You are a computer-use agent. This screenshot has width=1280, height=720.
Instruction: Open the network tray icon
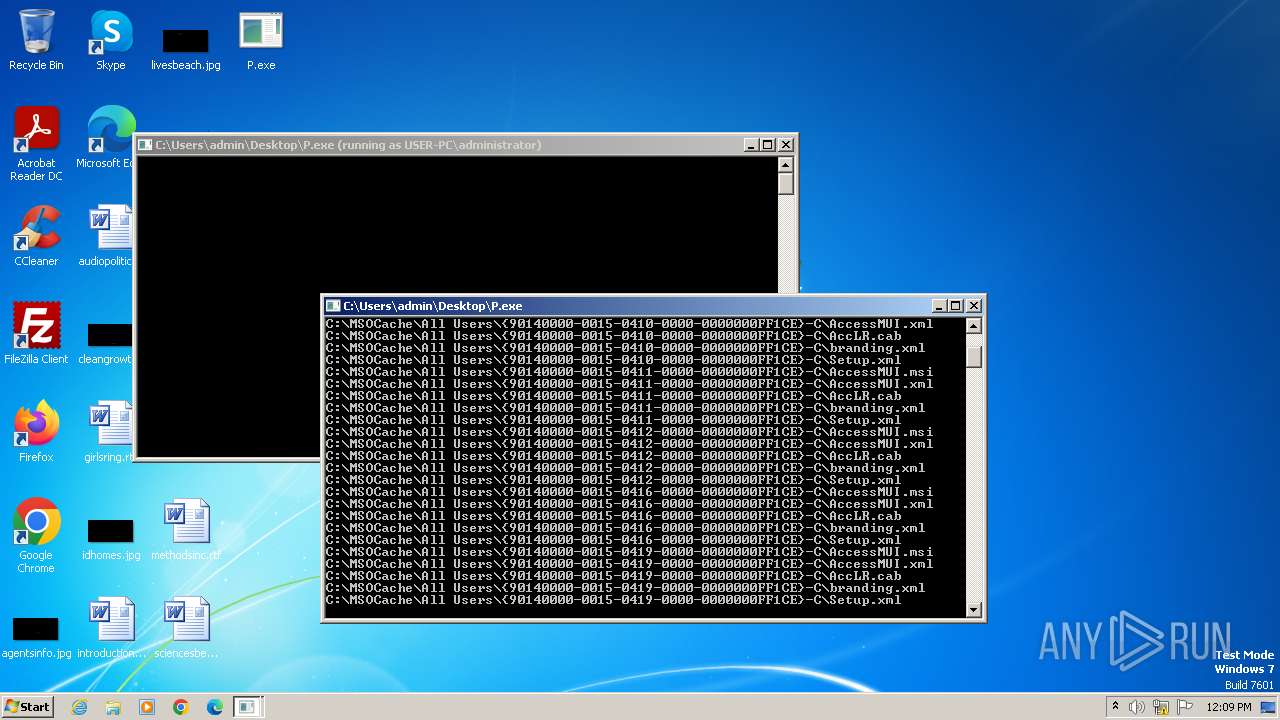[1160, 707]
